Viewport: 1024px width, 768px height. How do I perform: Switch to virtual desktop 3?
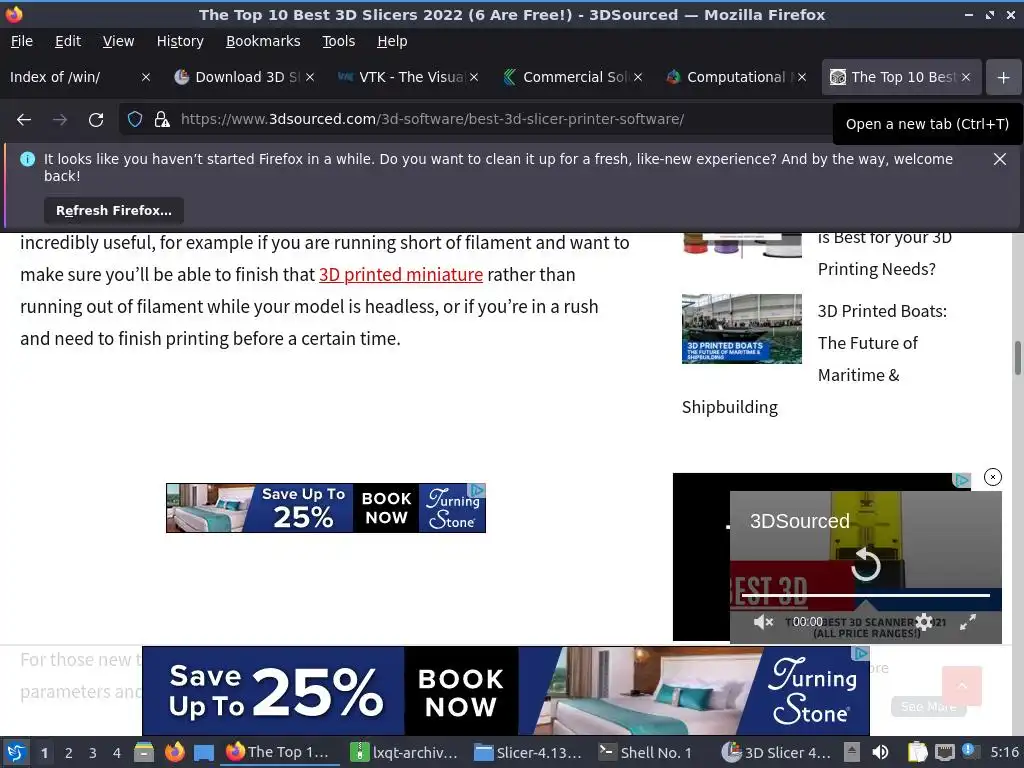click(x=93, y=753)
